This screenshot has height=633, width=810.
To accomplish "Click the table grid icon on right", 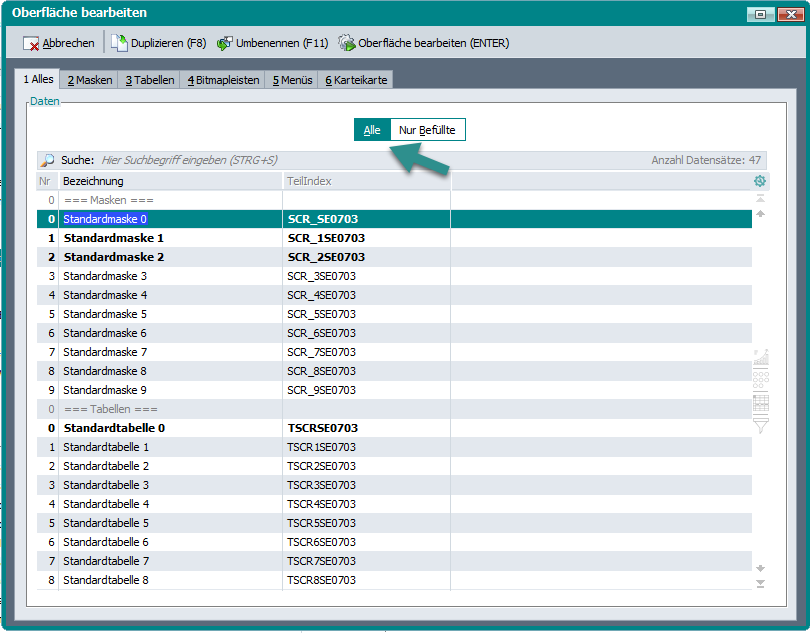I will [x=760, y=403].
